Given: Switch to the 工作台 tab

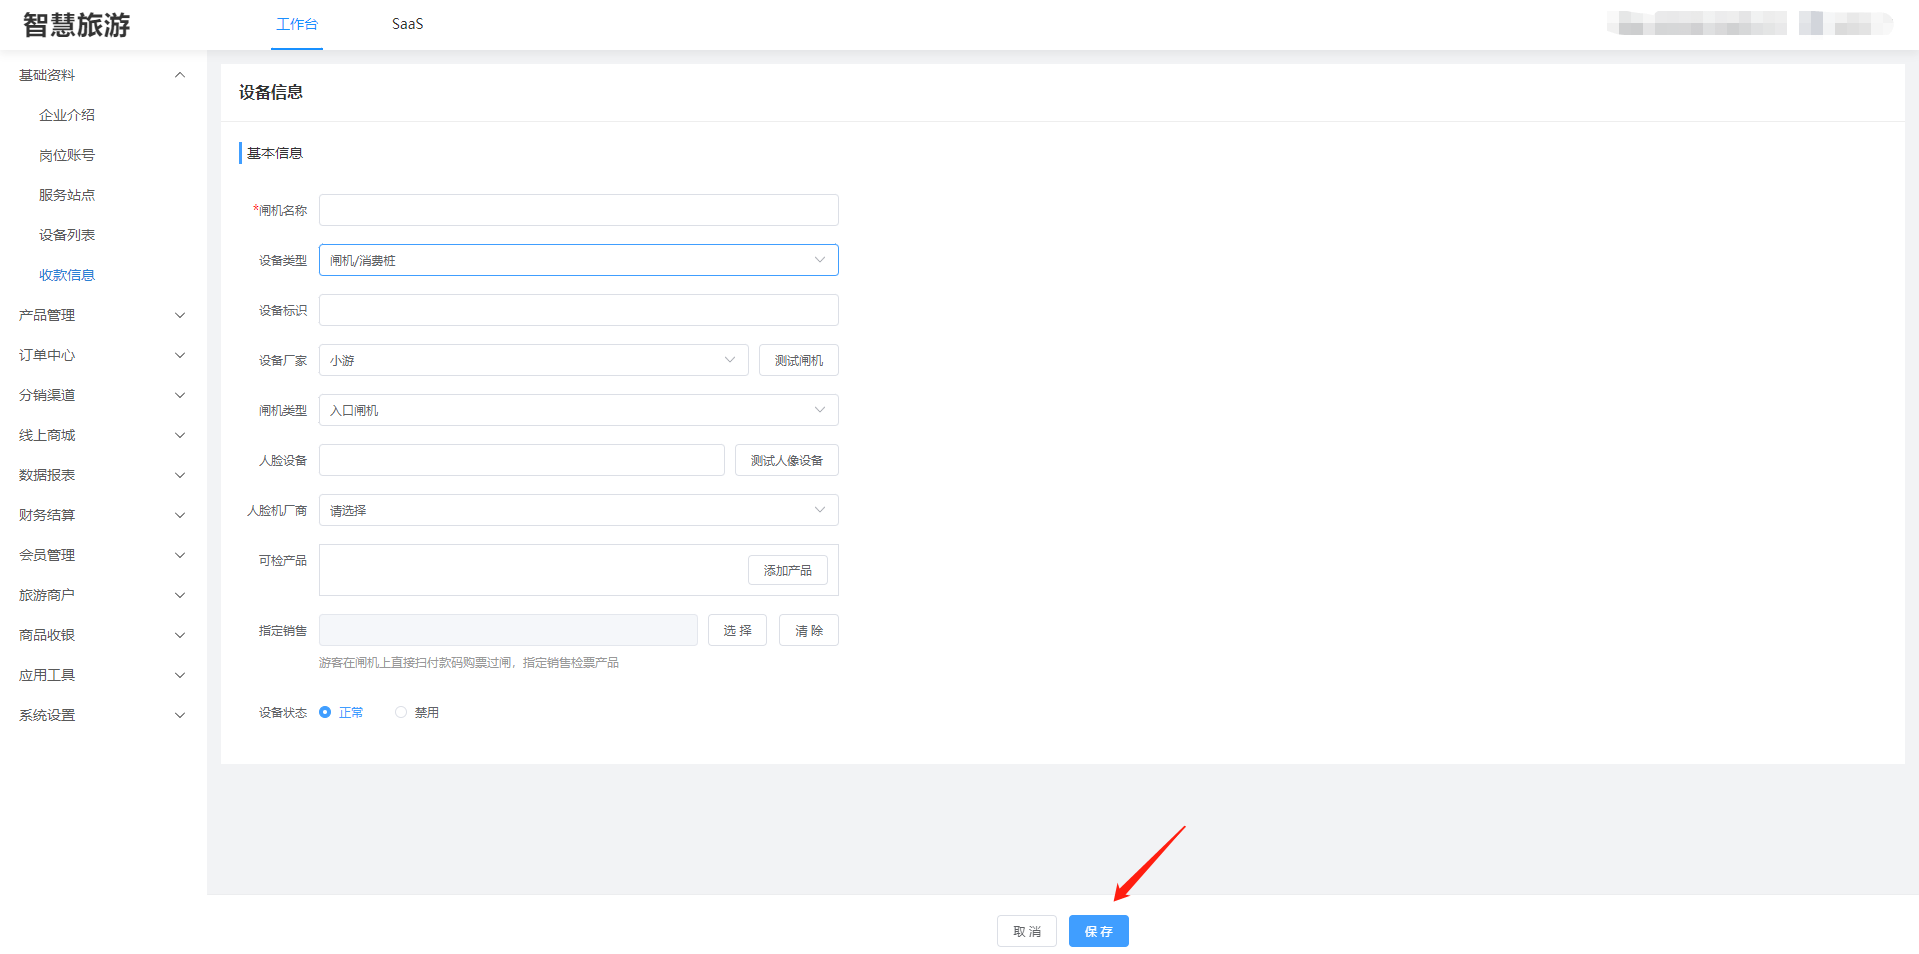Looking at the screenshot, I should (x=297, y=24).
